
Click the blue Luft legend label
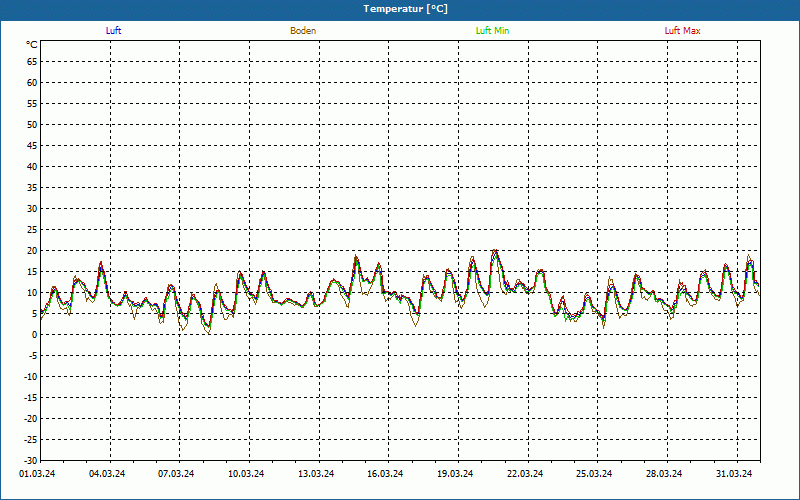coord(113,31)
